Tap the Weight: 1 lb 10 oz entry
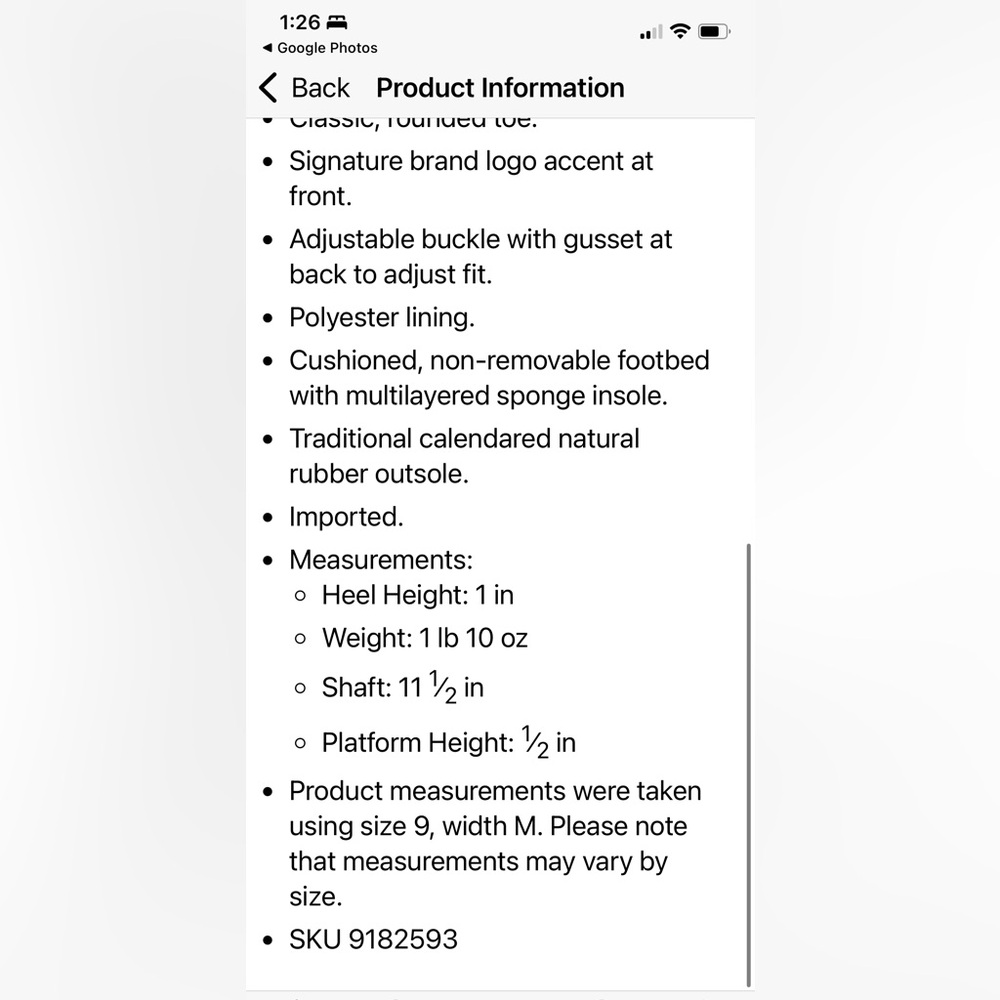Image resolution: width=1000 pixels, height=1000 pixels. click(425, 638)
